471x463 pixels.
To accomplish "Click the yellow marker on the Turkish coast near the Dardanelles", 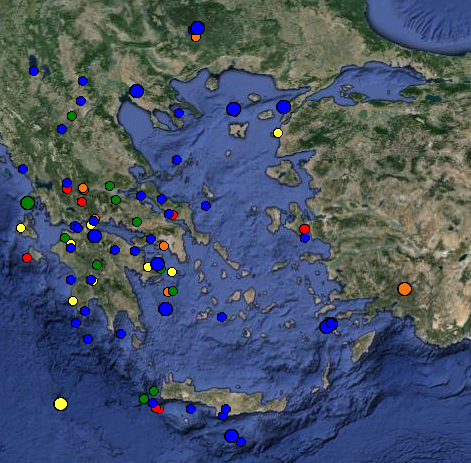I will pos(278,133).
